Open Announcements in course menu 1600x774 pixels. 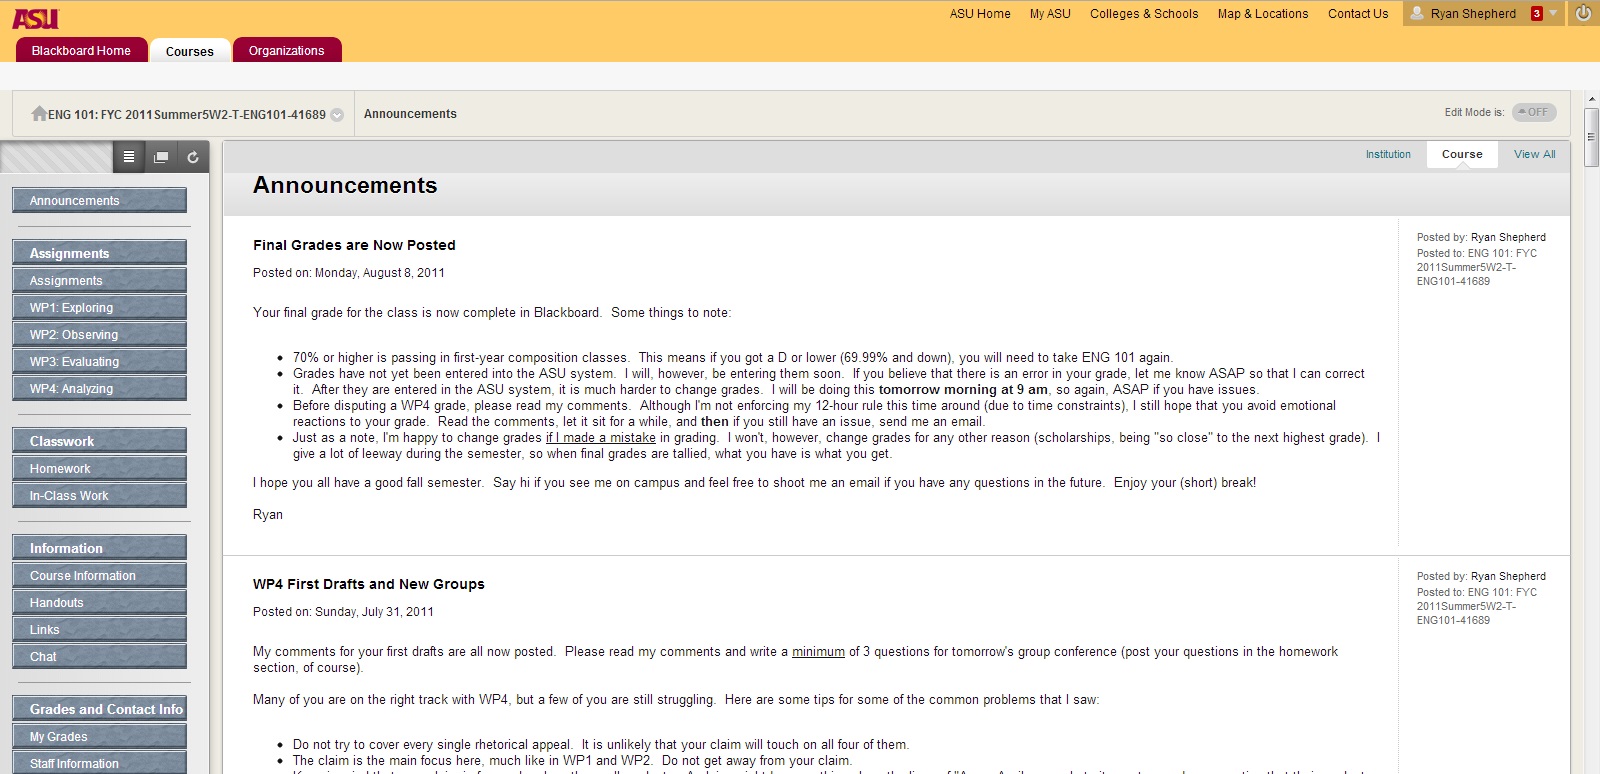click(99, 200)
